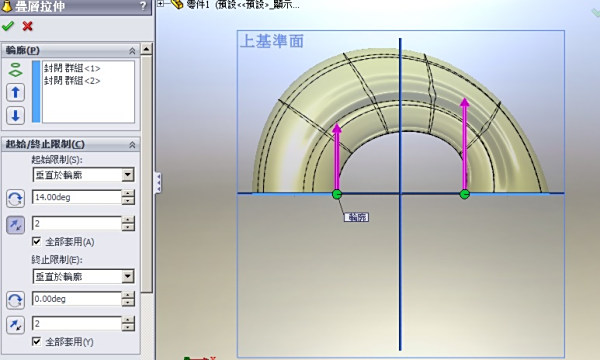Collapse the 起始/終止限制(C) section
This screenshot has height=360, width=600.
click(132, 145)
